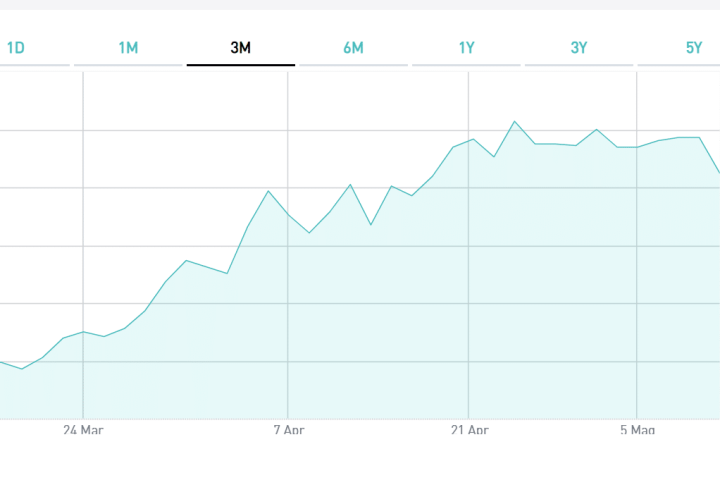This screenshot has width=720, height=480.
Task: Click the highest peak of the chart line
Action: coord(515,121)
